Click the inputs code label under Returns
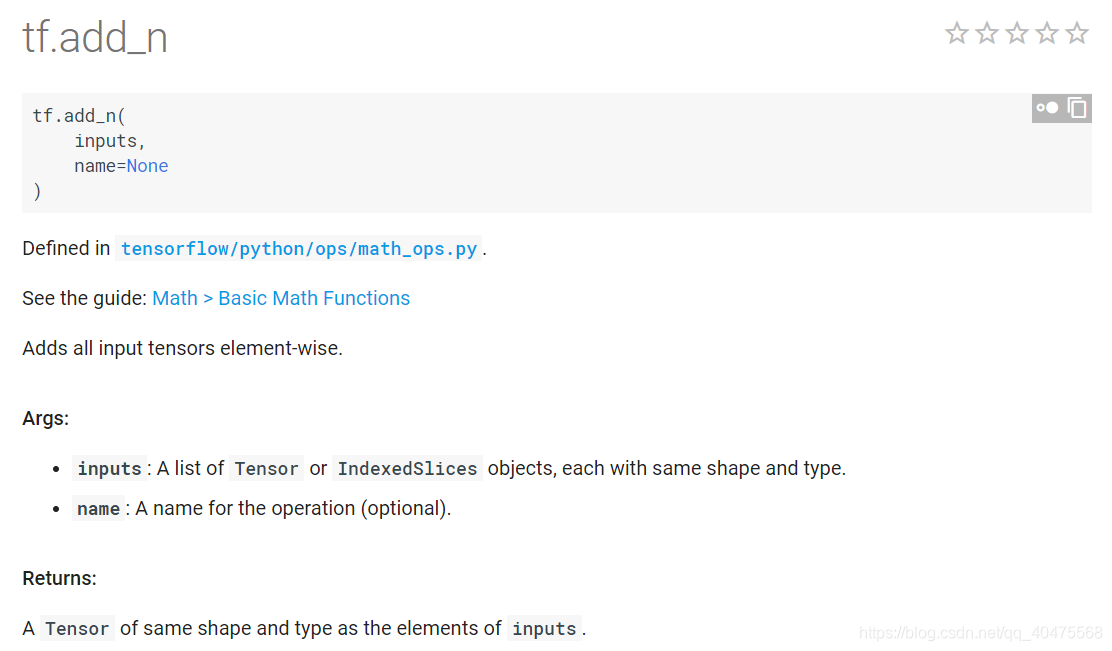 (x=544, y=628)
